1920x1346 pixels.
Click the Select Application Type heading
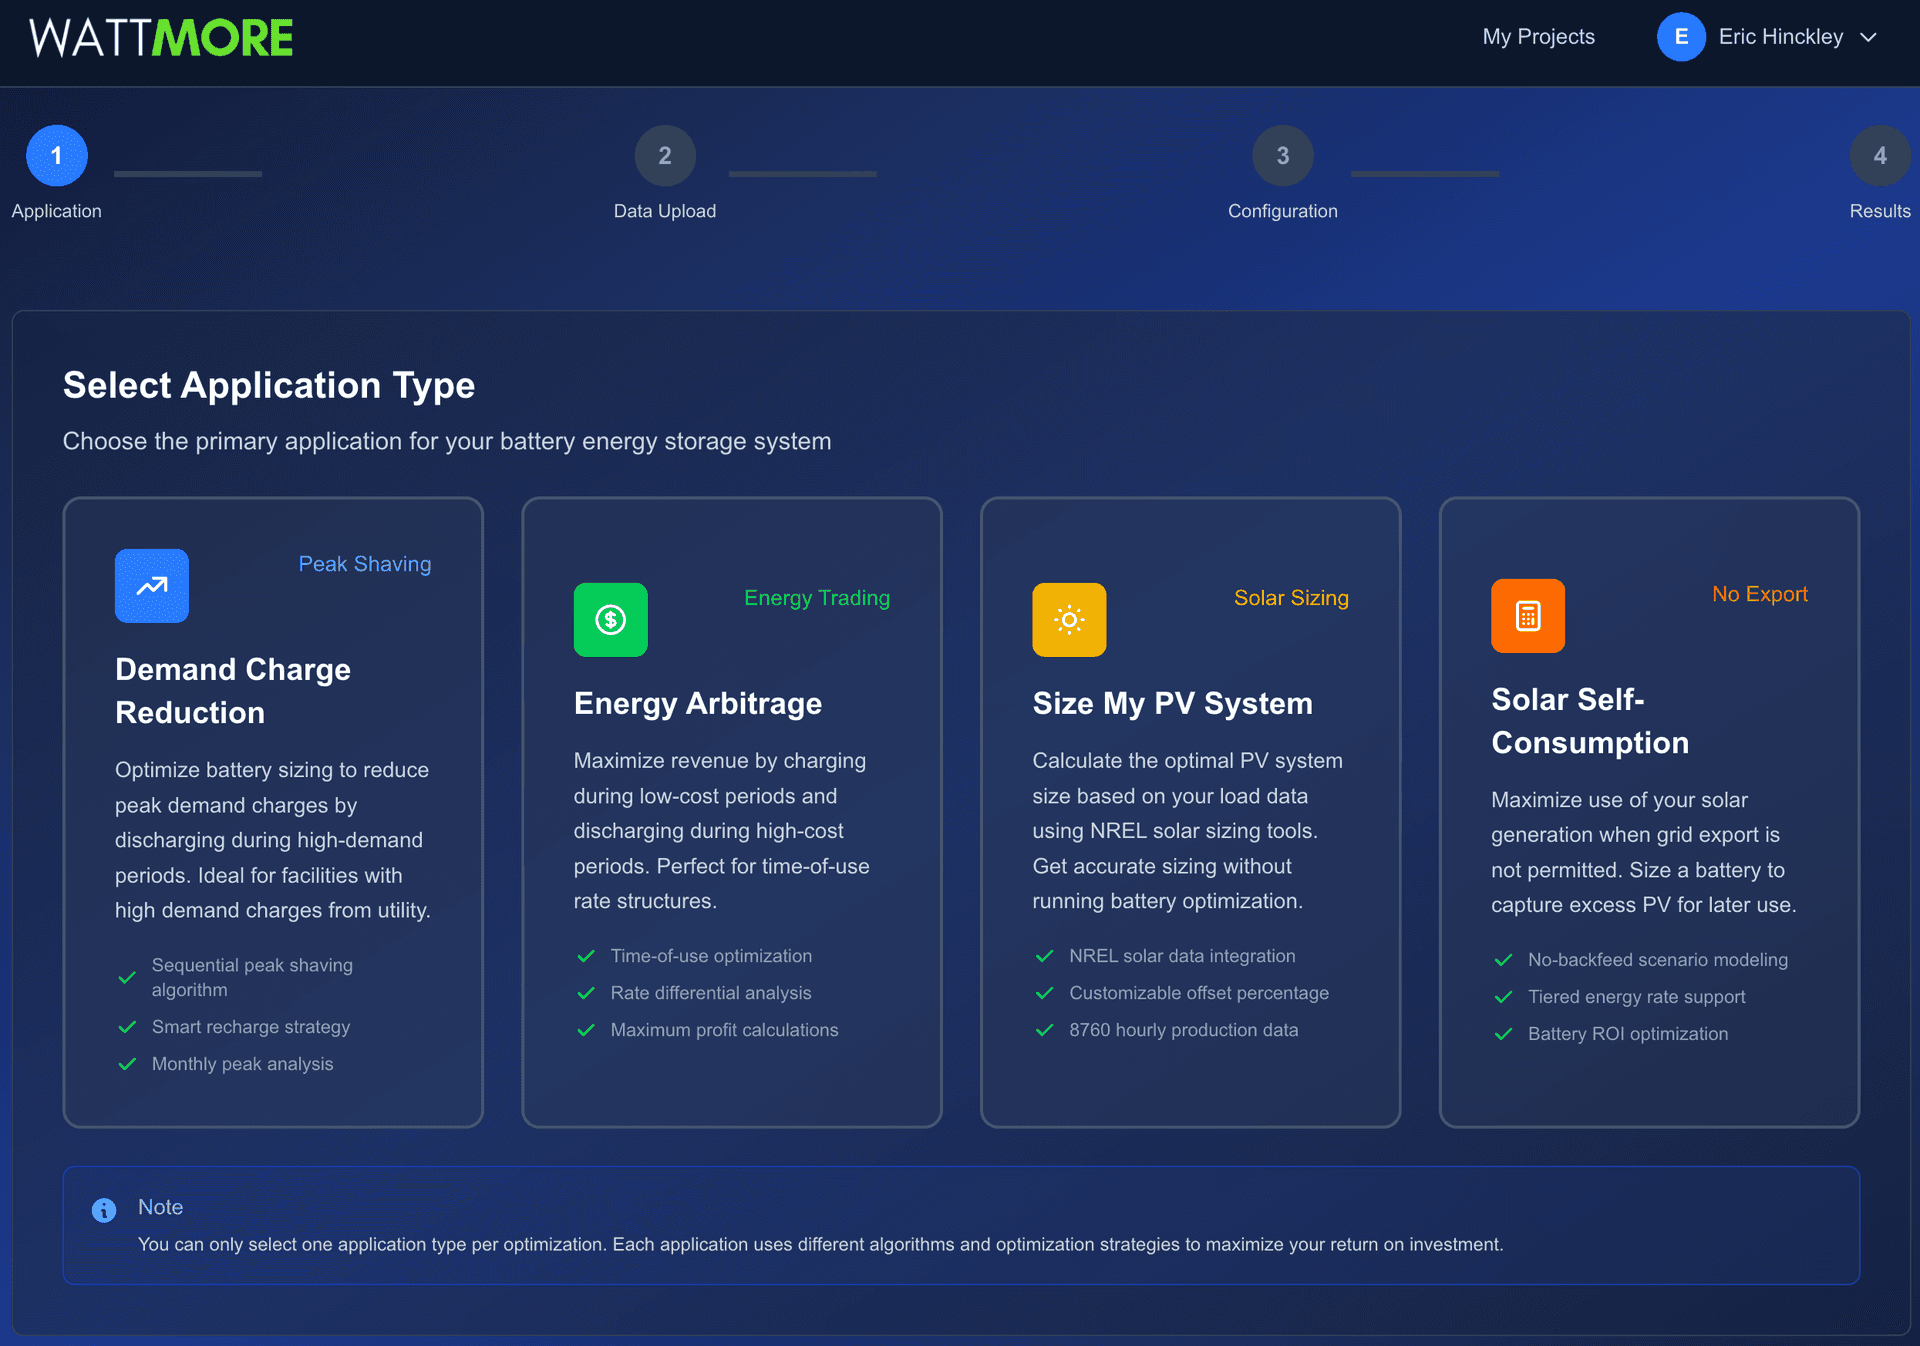tap(269, 385)
